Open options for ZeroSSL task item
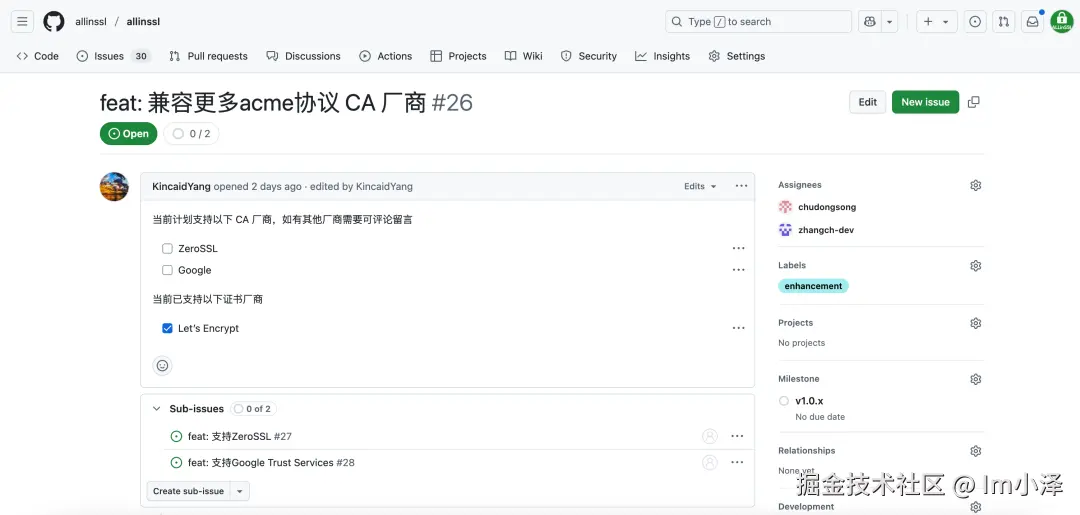This screenshot has width=1080, height=515. coord(739,249)
